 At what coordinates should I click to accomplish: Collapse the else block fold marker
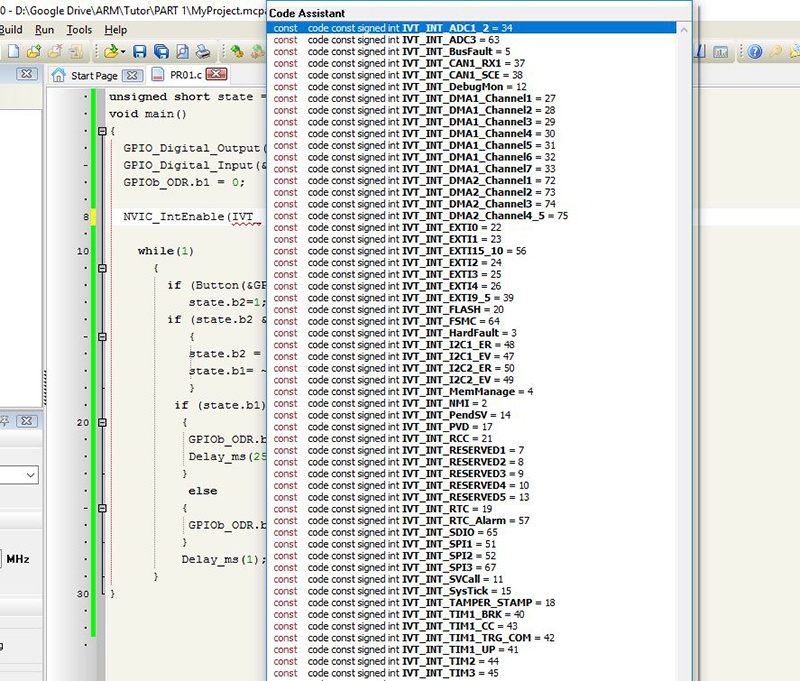[x=102, y=508]
